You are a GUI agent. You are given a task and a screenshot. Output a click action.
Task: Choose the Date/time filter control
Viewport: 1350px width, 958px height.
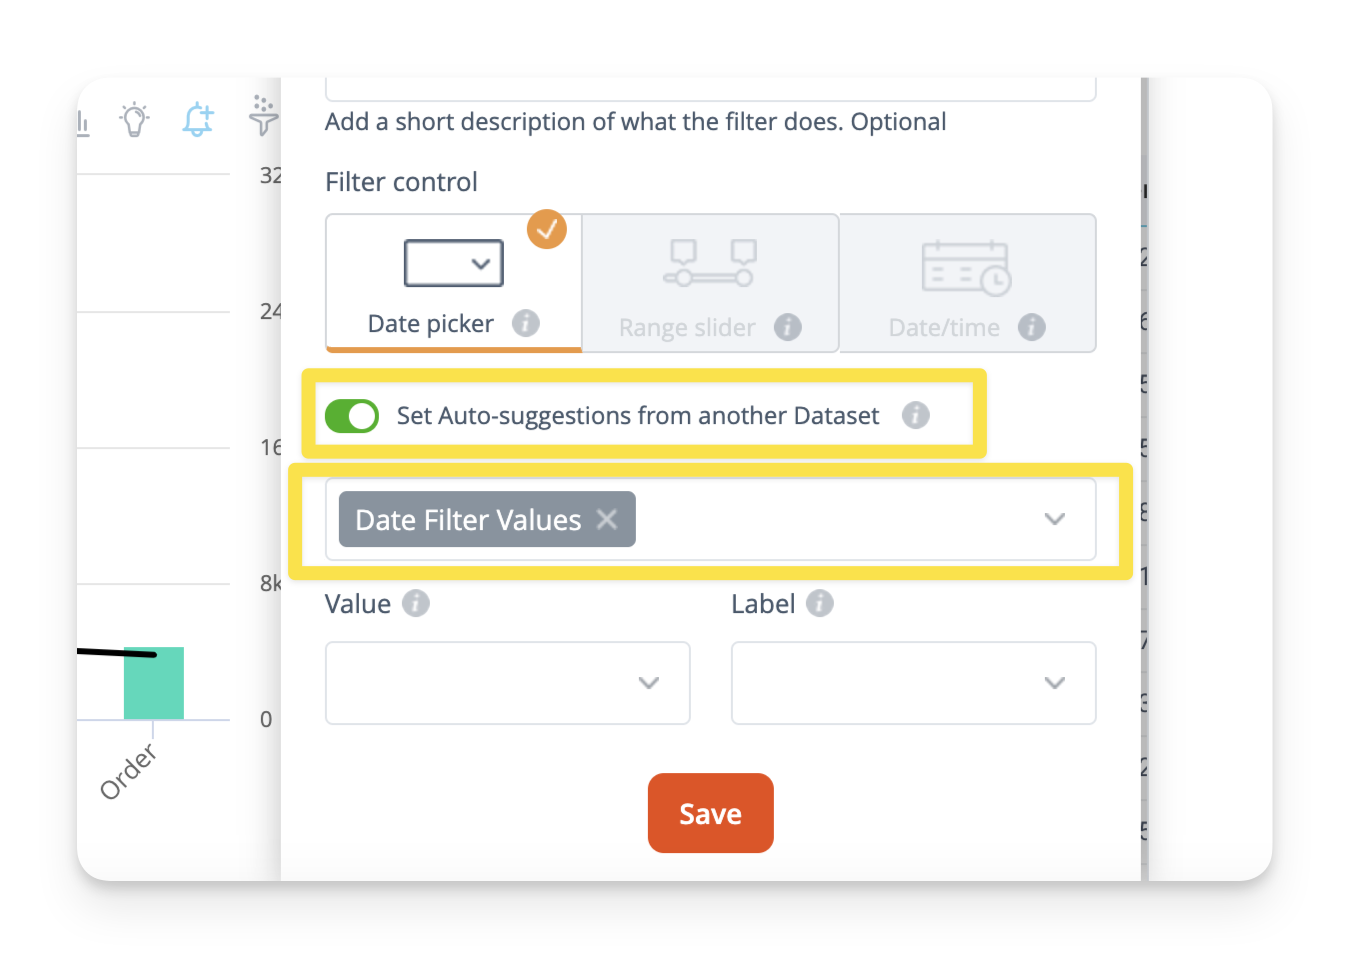click(x=968, y=283)
